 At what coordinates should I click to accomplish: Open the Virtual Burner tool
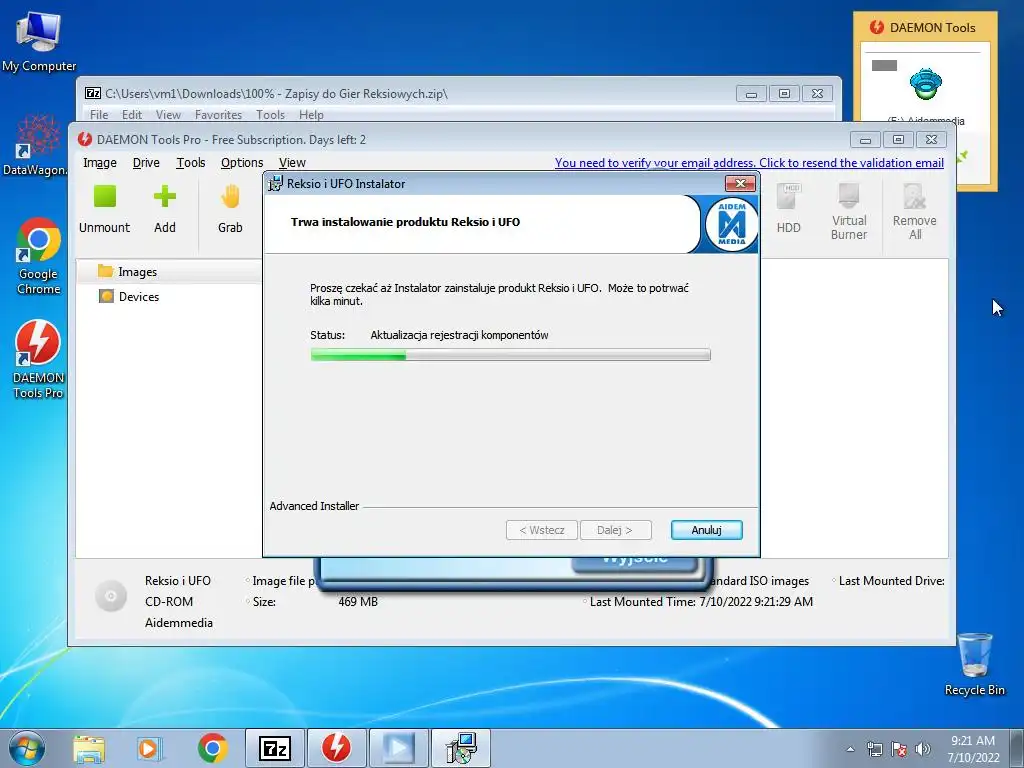[849, 212]
